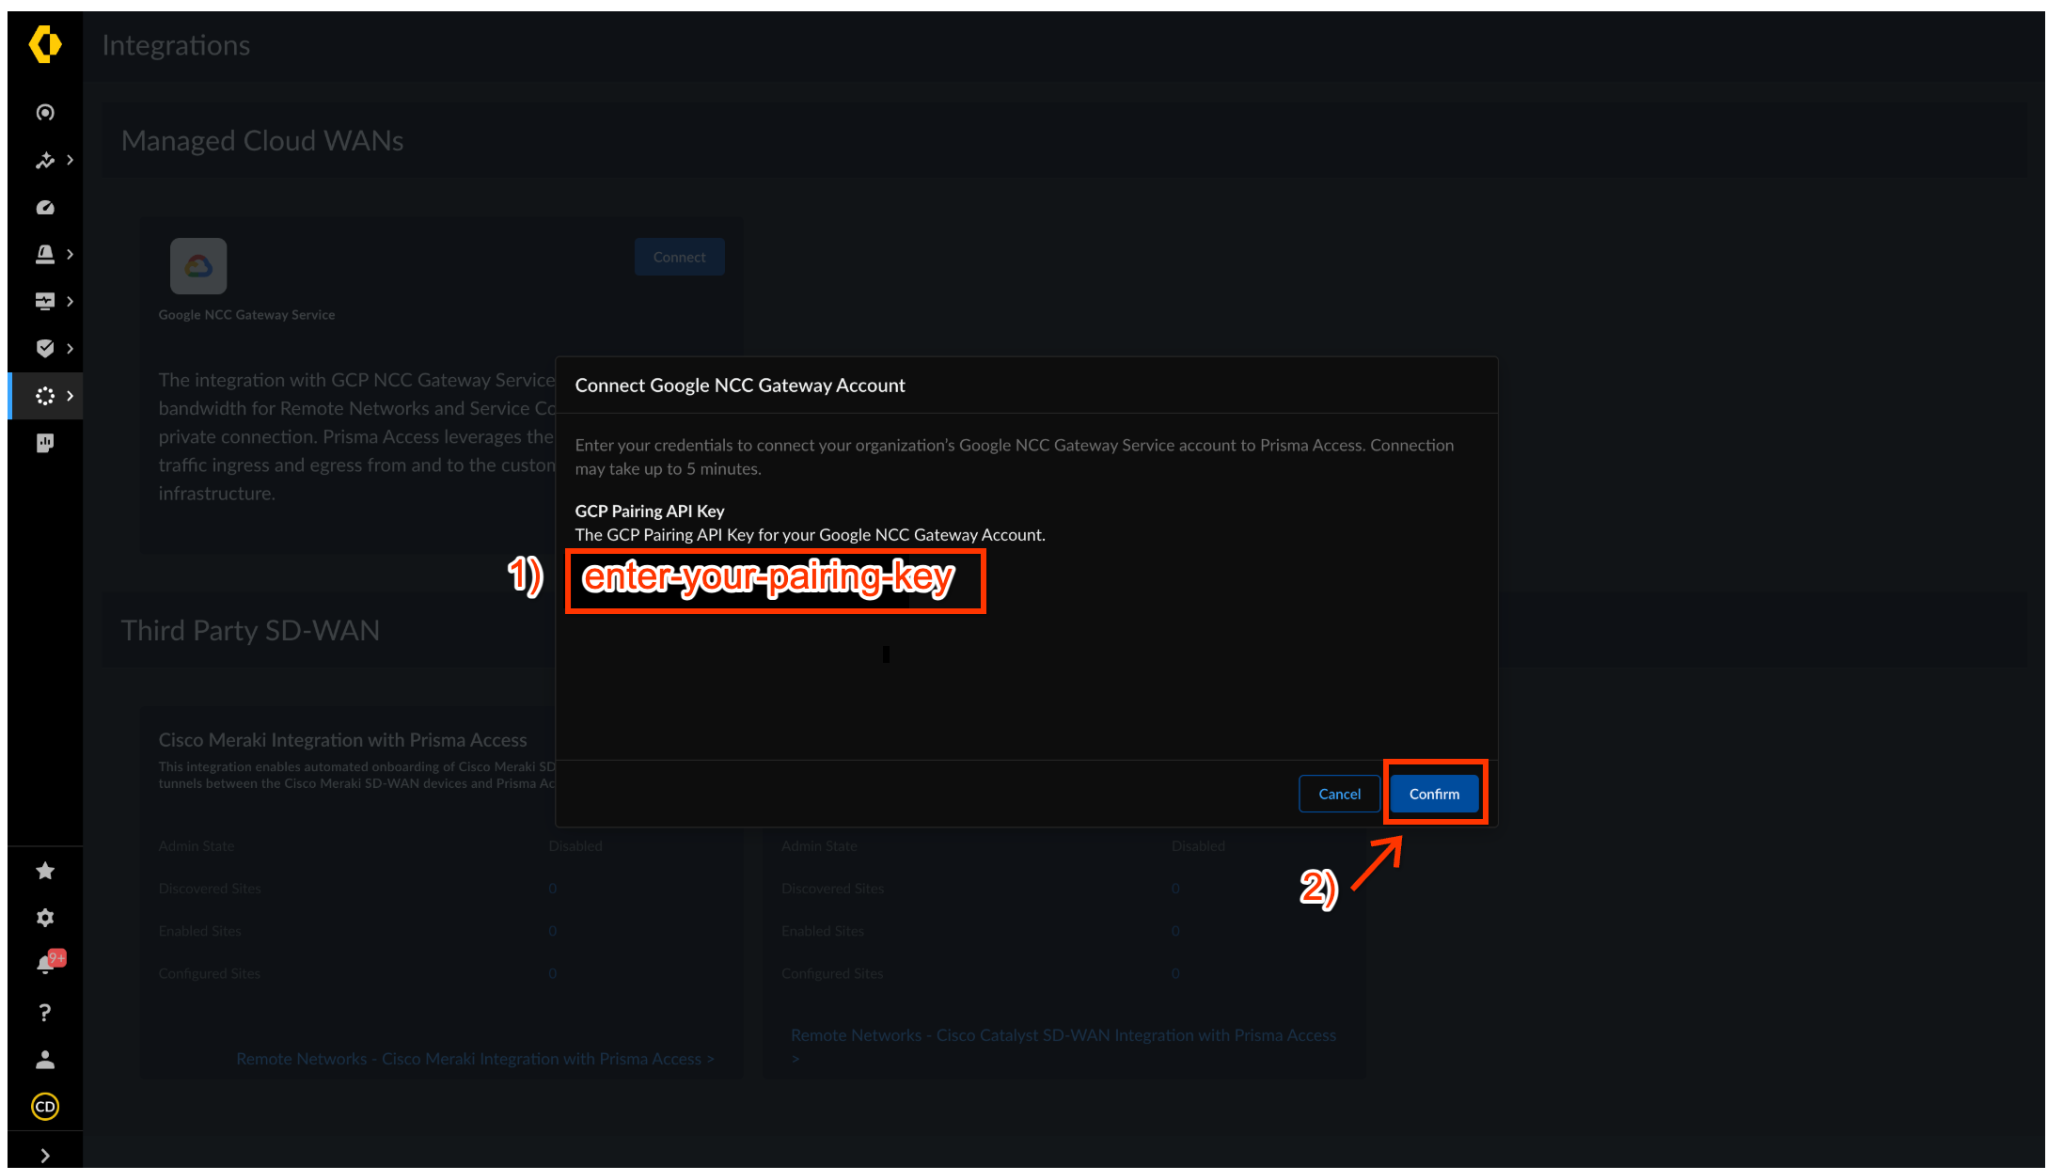Expand the submenu next to the sparkle chart icon

click(x=70, y=160)
